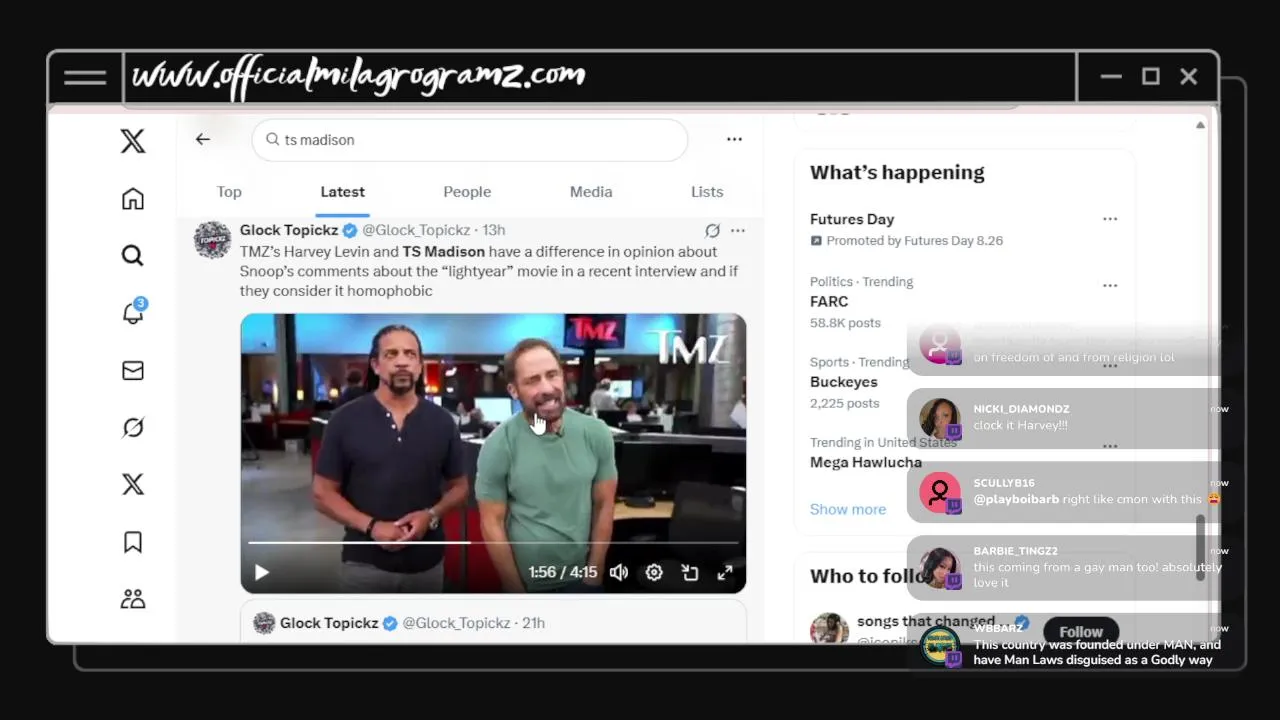1280x720 pixels.
Task: Open Premium X icon in sidebar
Action: (x=133, y=485)
